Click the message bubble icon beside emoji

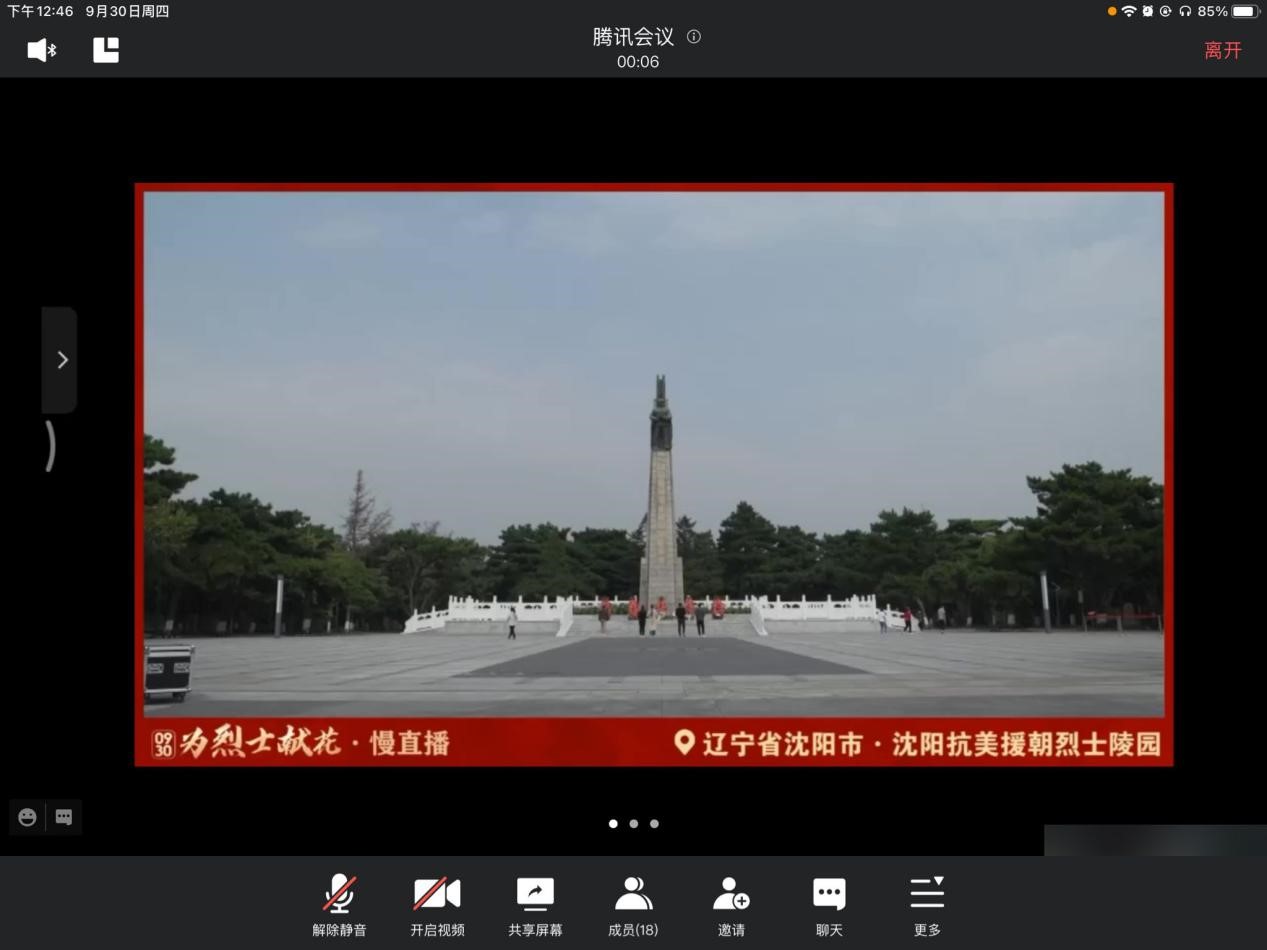coord(64,817)
